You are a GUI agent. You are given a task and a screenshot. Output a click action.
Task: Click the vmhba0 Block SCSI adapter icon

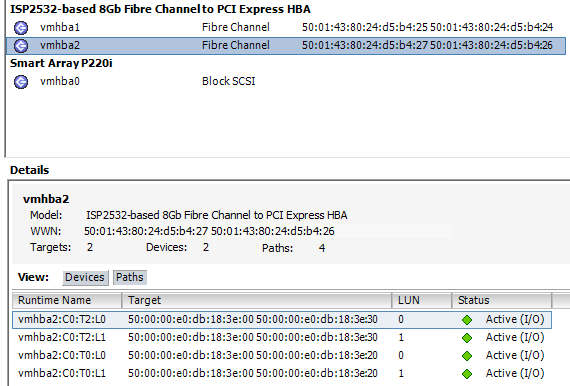click(x=21, y=82)
